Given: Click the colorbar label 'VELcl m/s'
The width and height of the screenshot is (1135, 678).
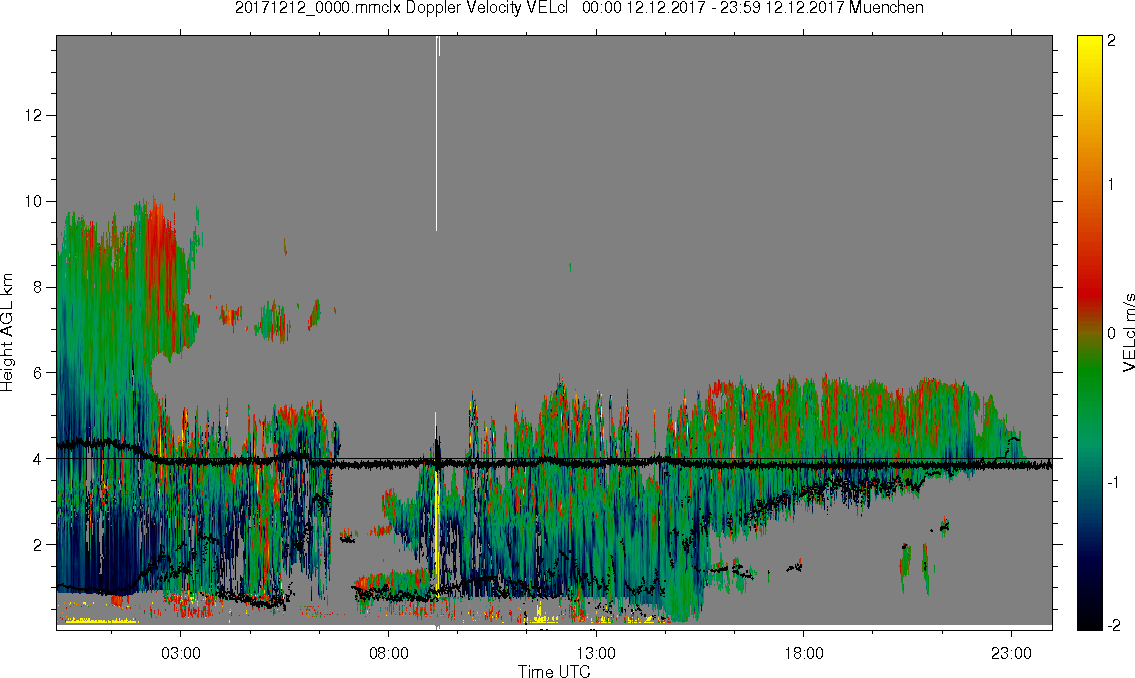Looking at the screenshot, I should [x=1128, y=333].
